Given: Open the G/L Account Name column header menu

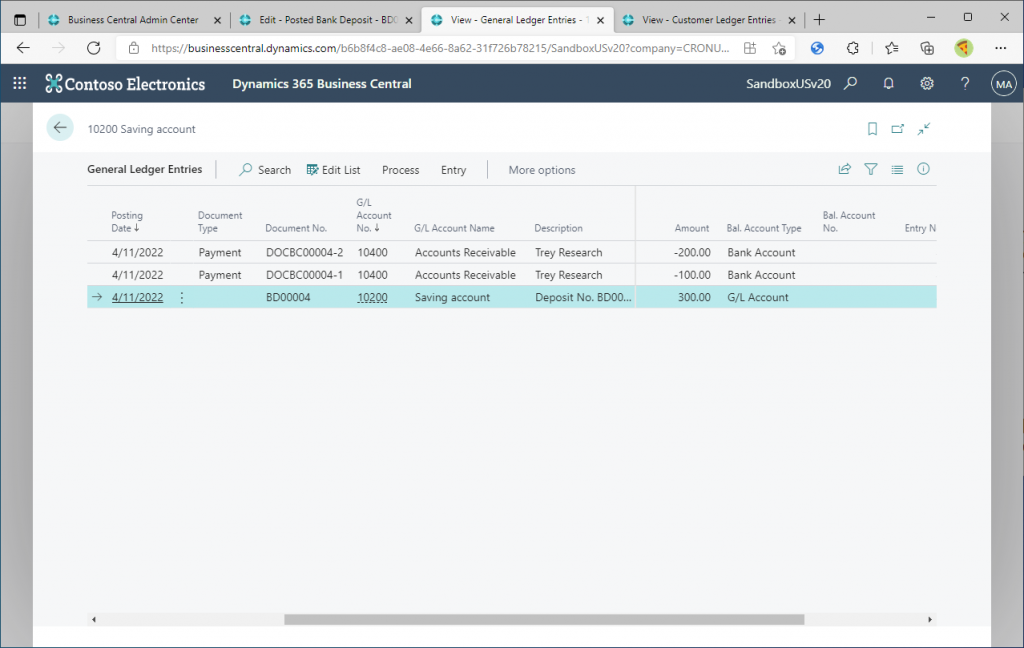Looking at the screenshot, I should click(454, 228).
